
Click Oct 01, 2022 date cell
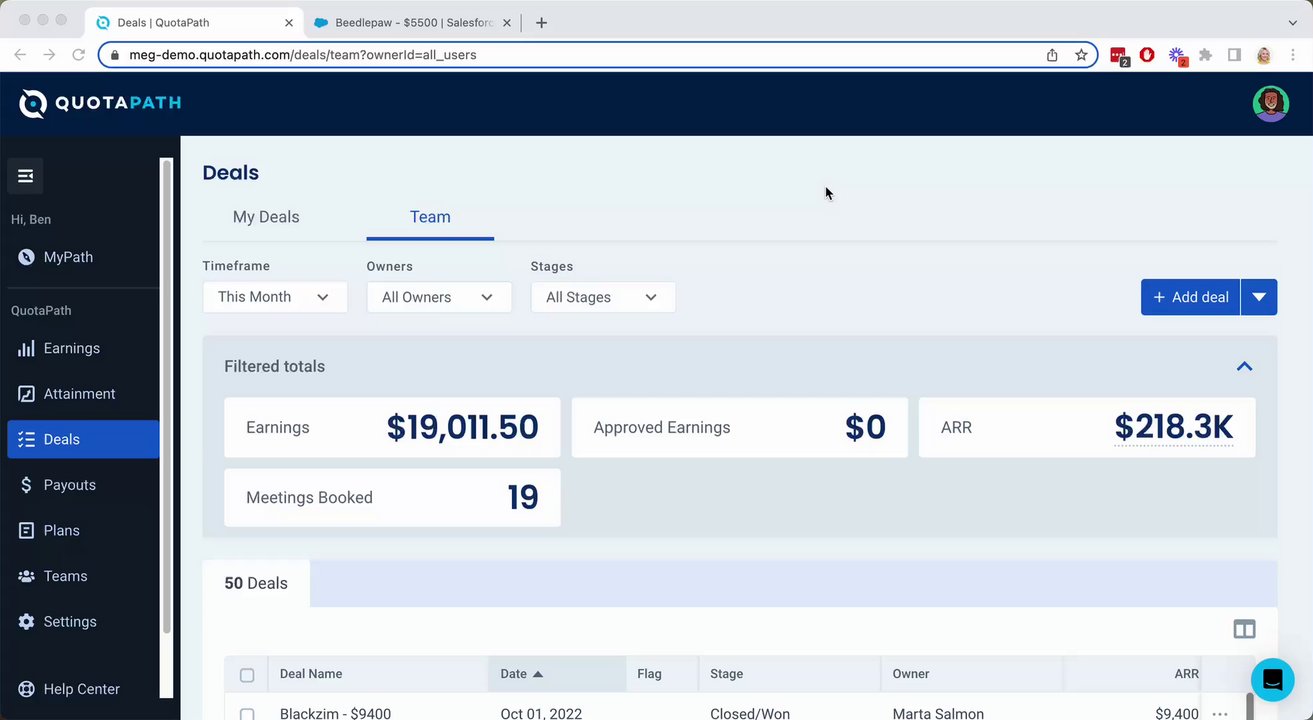tap(541, 714)
